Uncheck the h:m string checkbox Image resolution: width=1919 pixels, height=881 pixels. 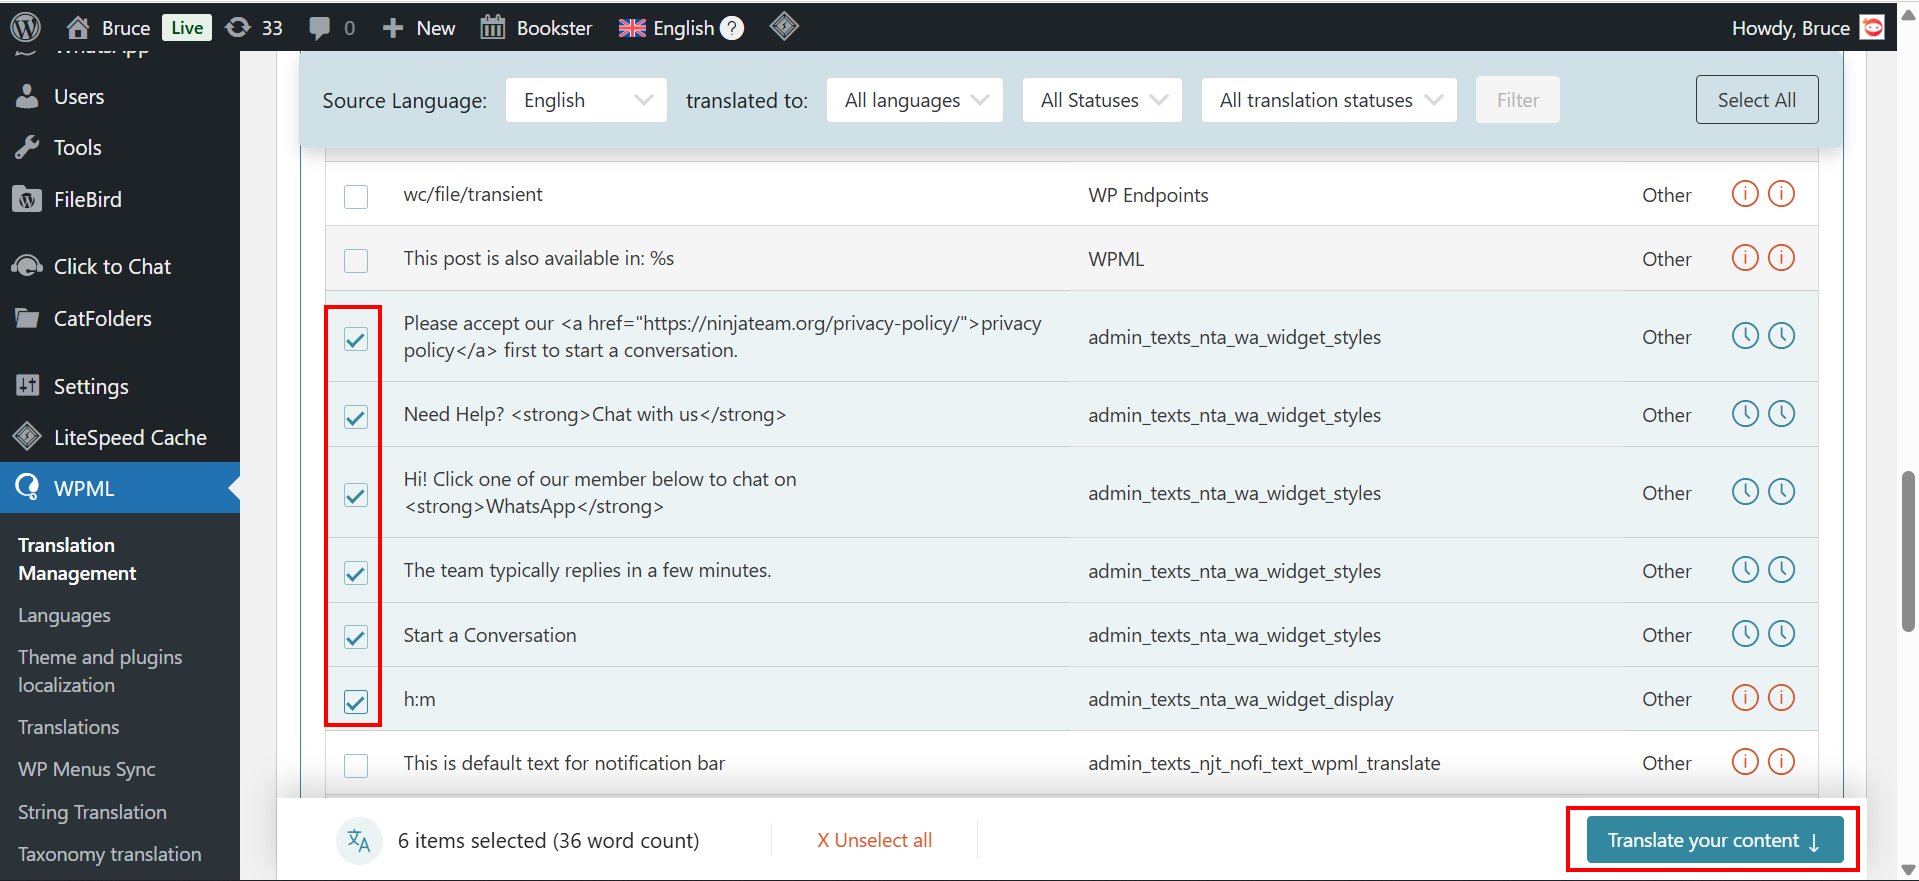tap(356, 701)
